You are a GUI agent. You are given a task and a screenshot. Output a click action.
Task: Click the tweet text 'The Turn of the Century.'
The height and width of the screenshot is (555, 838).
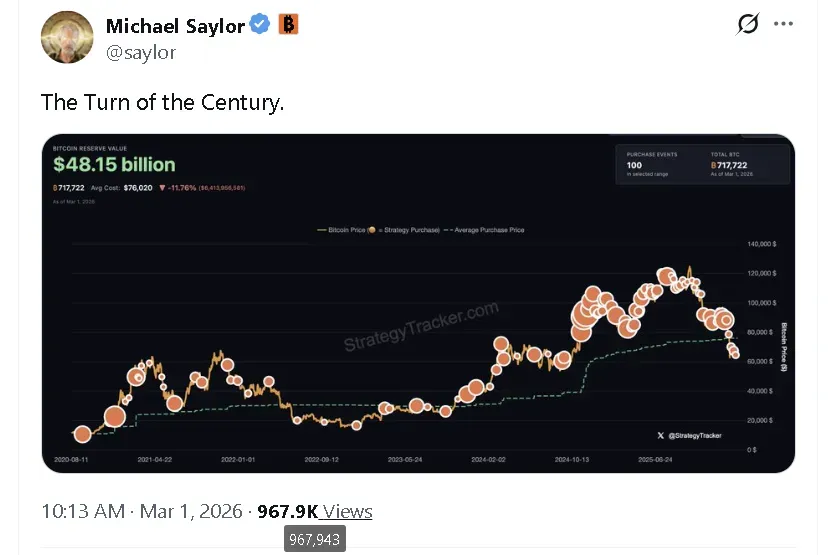tap(162, 102)
